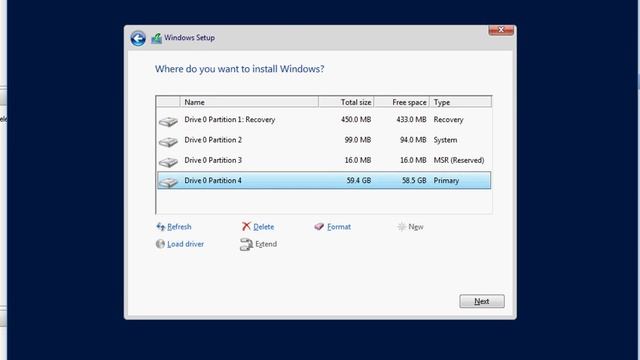The width and height of the screenshot is (640, 360).
Task: Select Drive 0 Partition 4 row
Action: 324,180
